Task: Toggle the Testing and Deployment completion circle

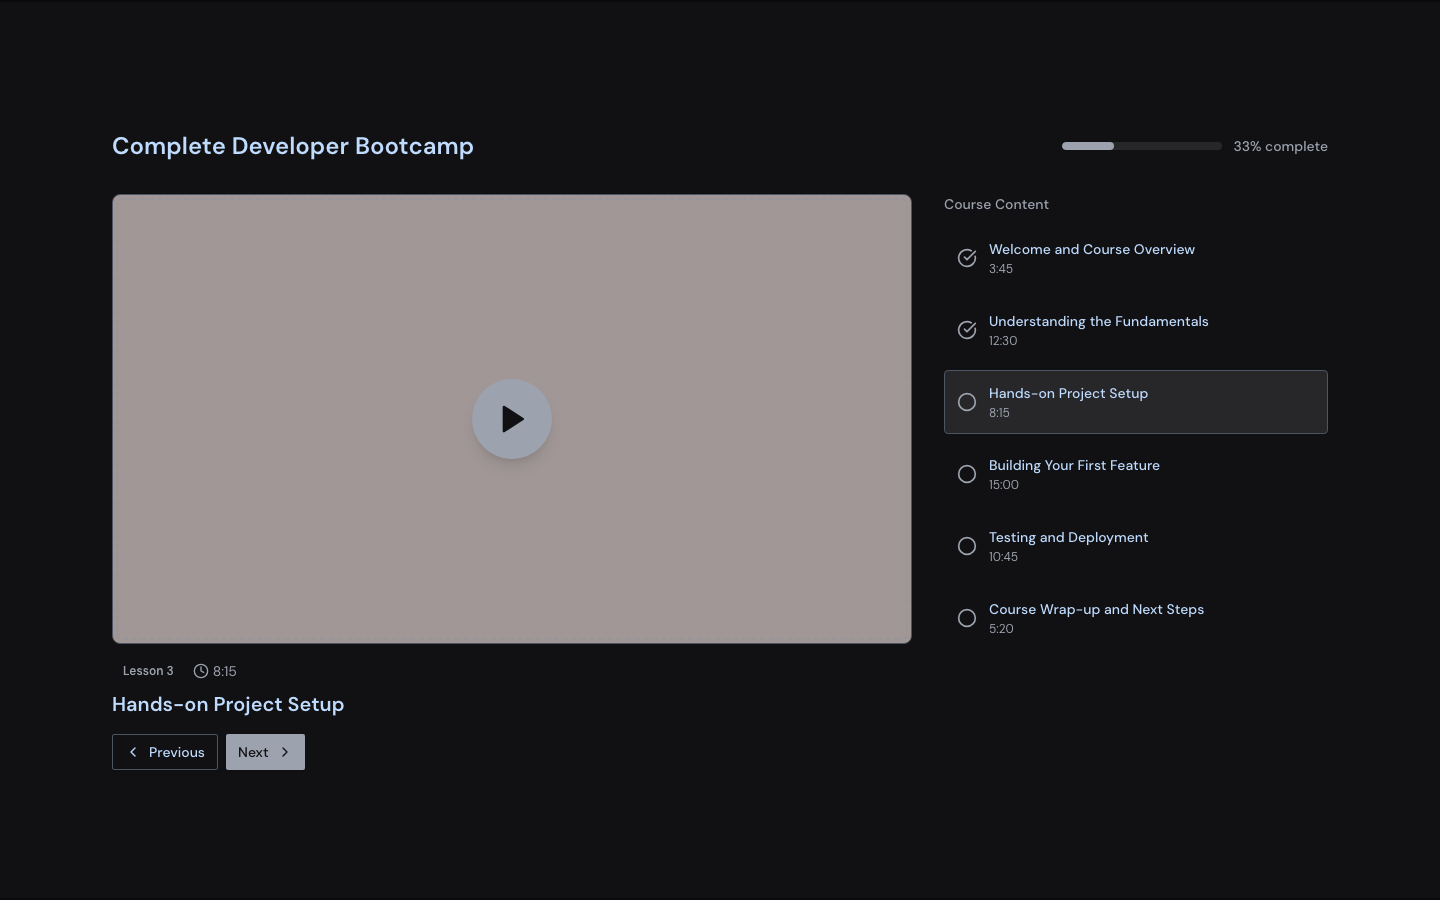Action: coord(967,546)
